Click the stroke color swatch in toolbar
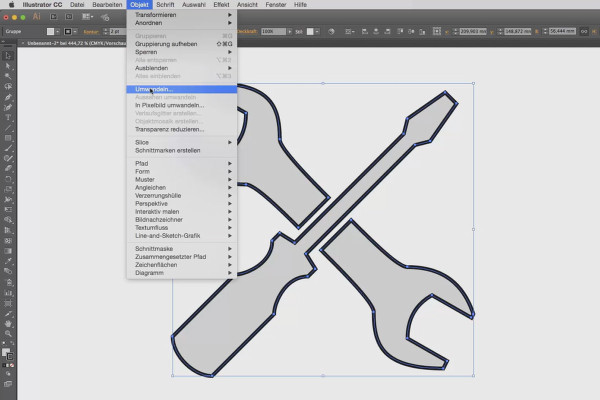 pos(10,357)
